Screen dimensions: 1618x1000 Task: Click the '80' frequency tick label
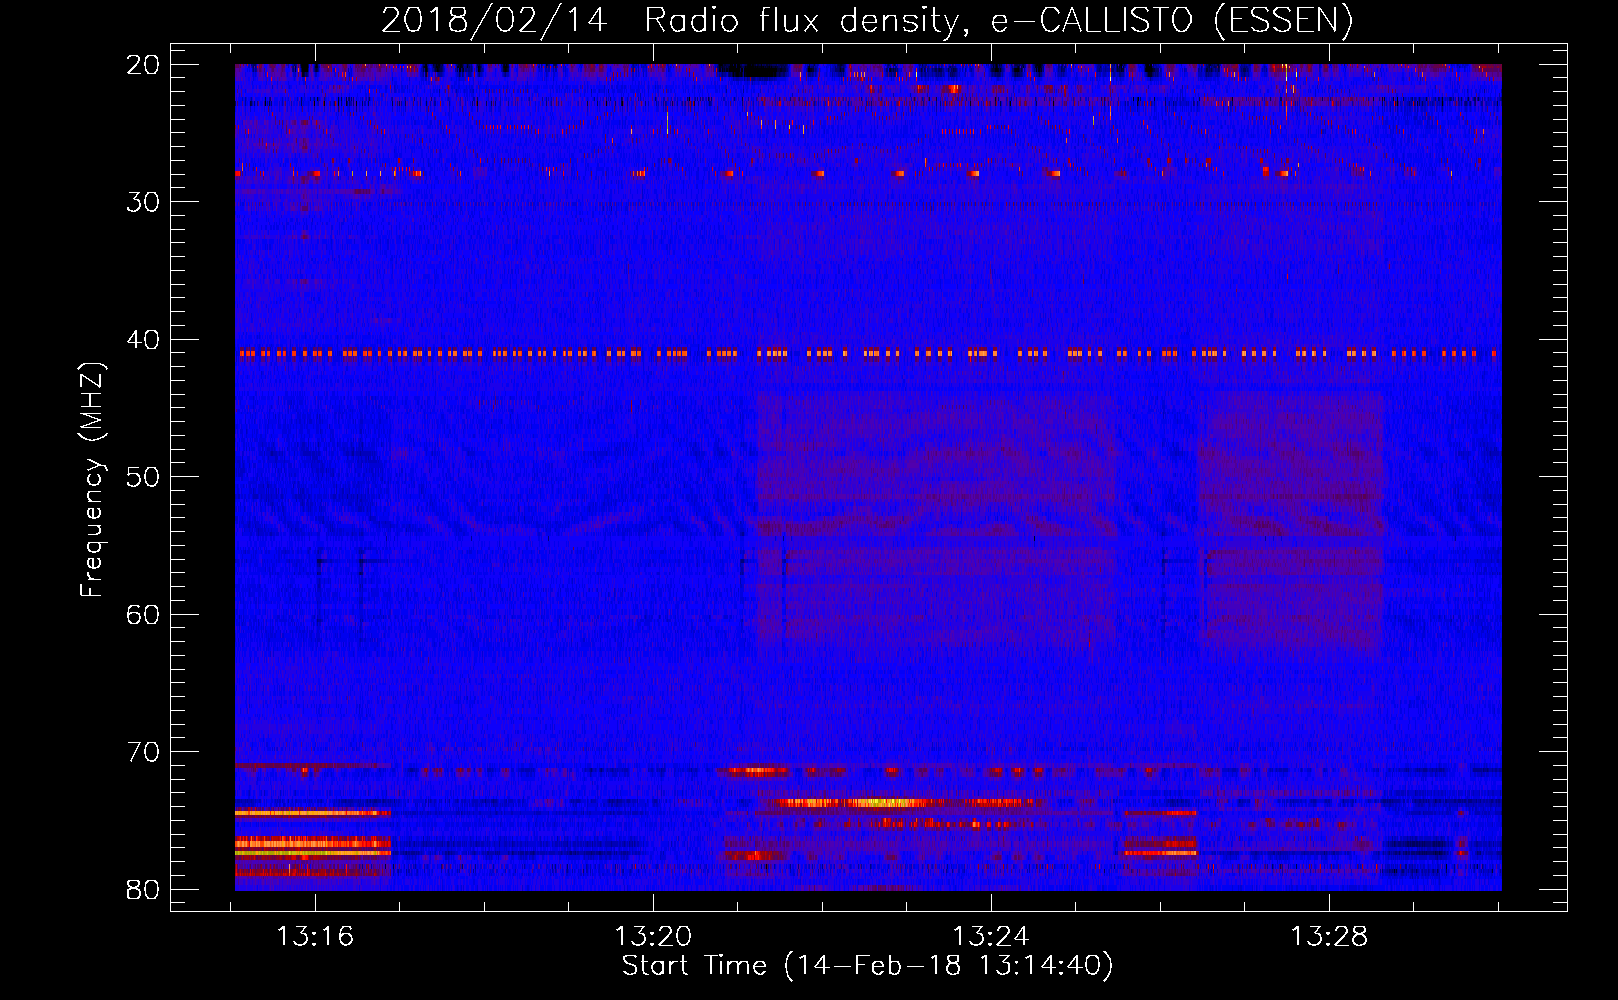click(143, 890)
